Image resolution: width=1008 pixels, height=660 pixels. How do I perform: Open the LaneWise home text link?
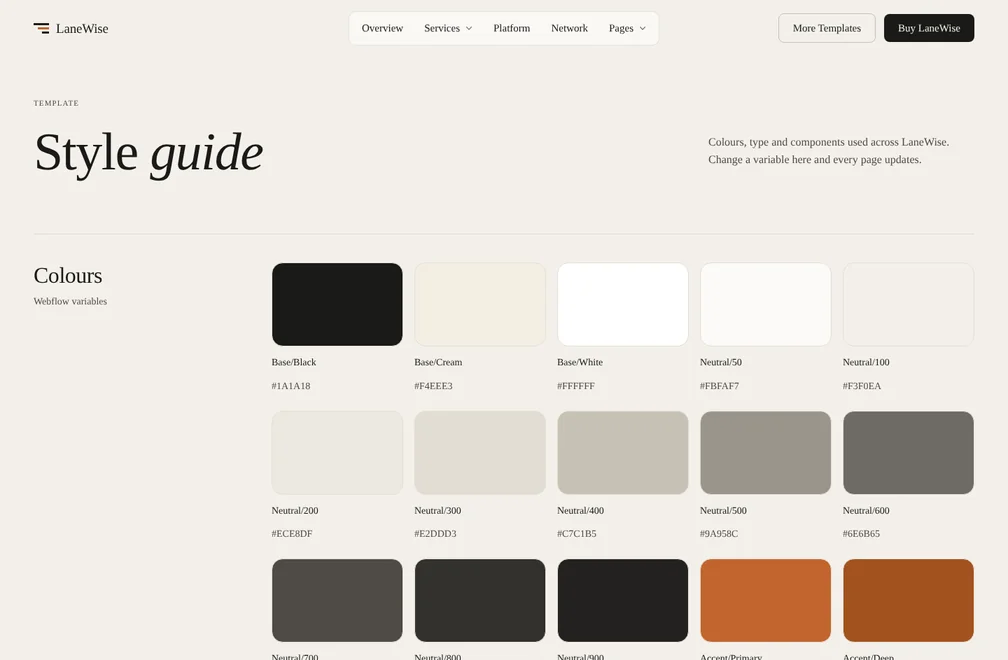pyautogui.click(x=82, y=28)
